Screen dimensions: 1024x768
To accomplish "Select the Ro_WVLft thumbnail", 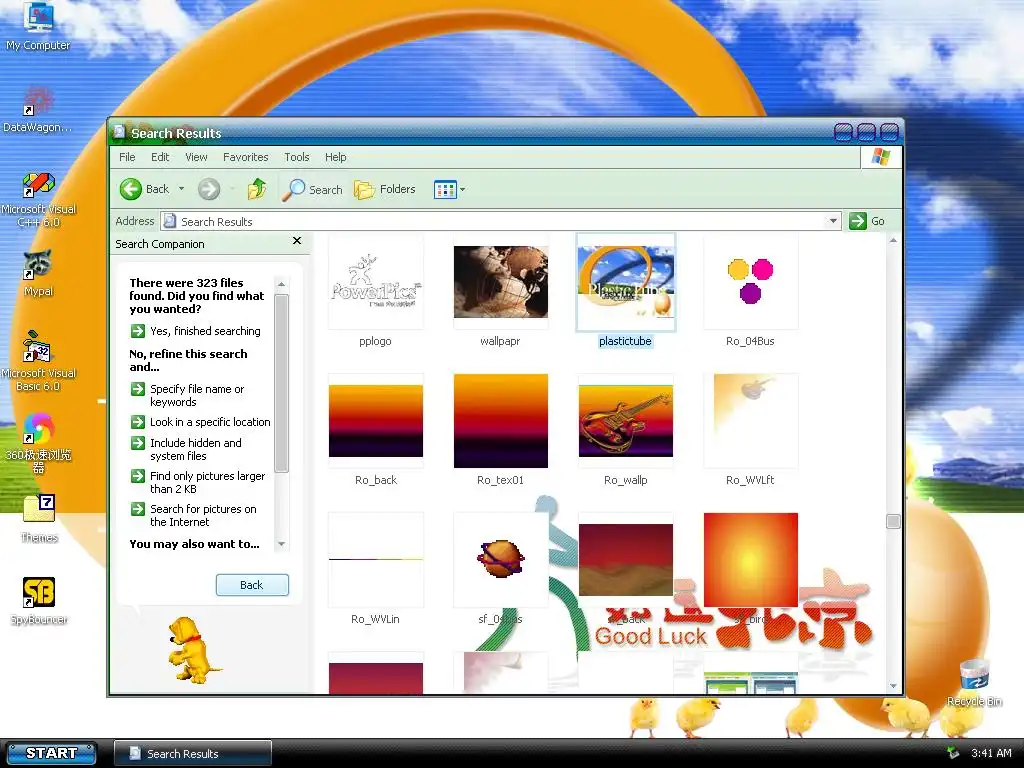I will (751, 421).
